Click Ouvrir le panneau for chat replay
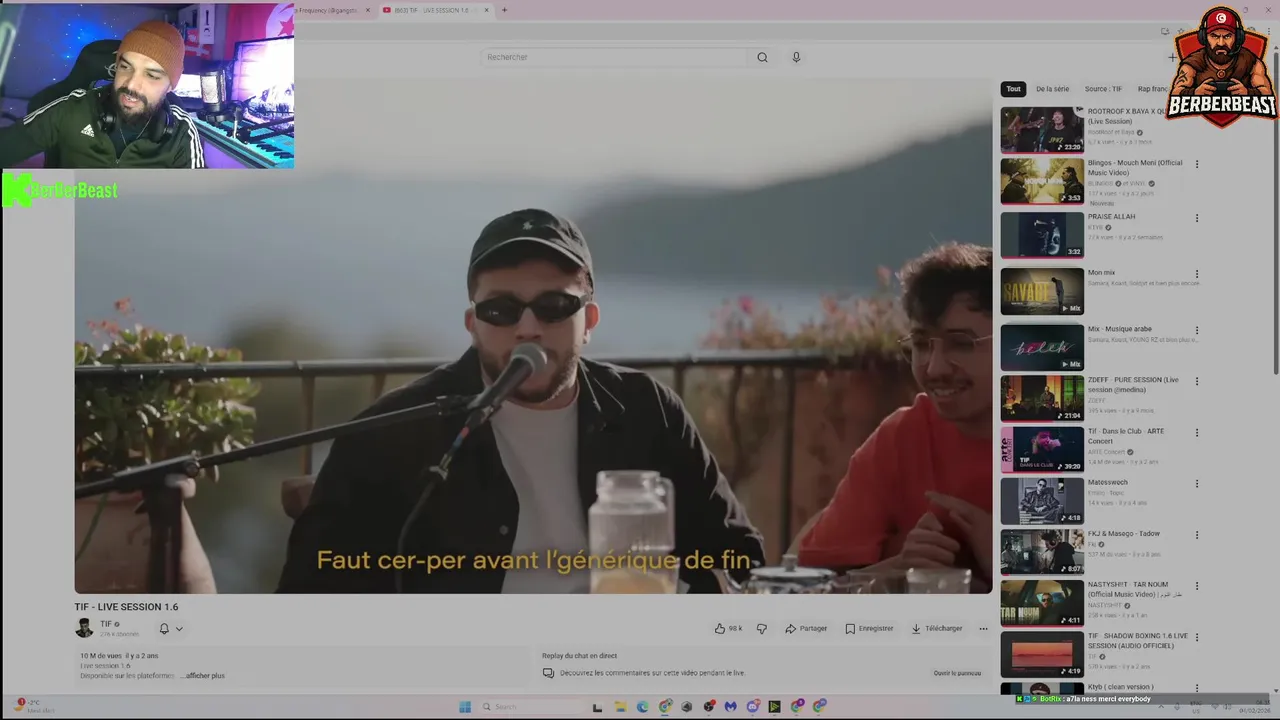 pos(957,673)
